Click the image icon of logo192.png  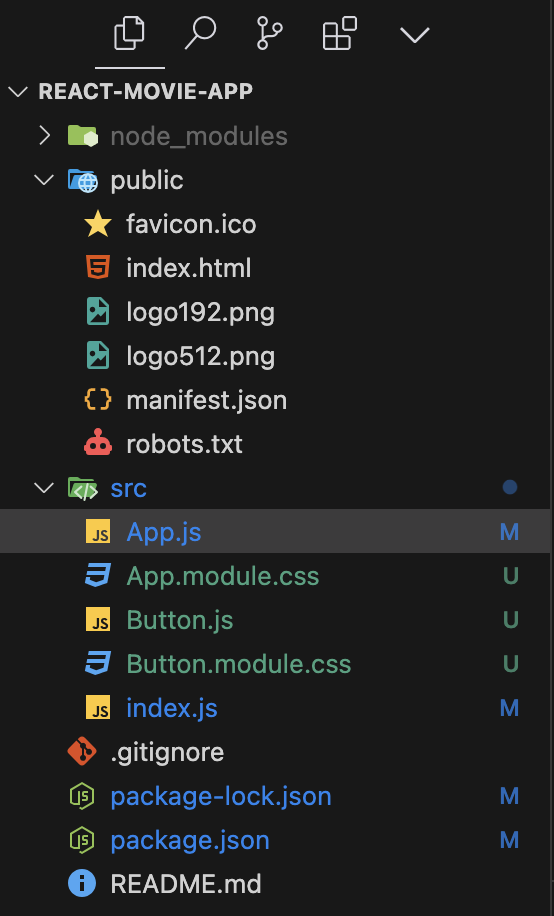point(98,312)
